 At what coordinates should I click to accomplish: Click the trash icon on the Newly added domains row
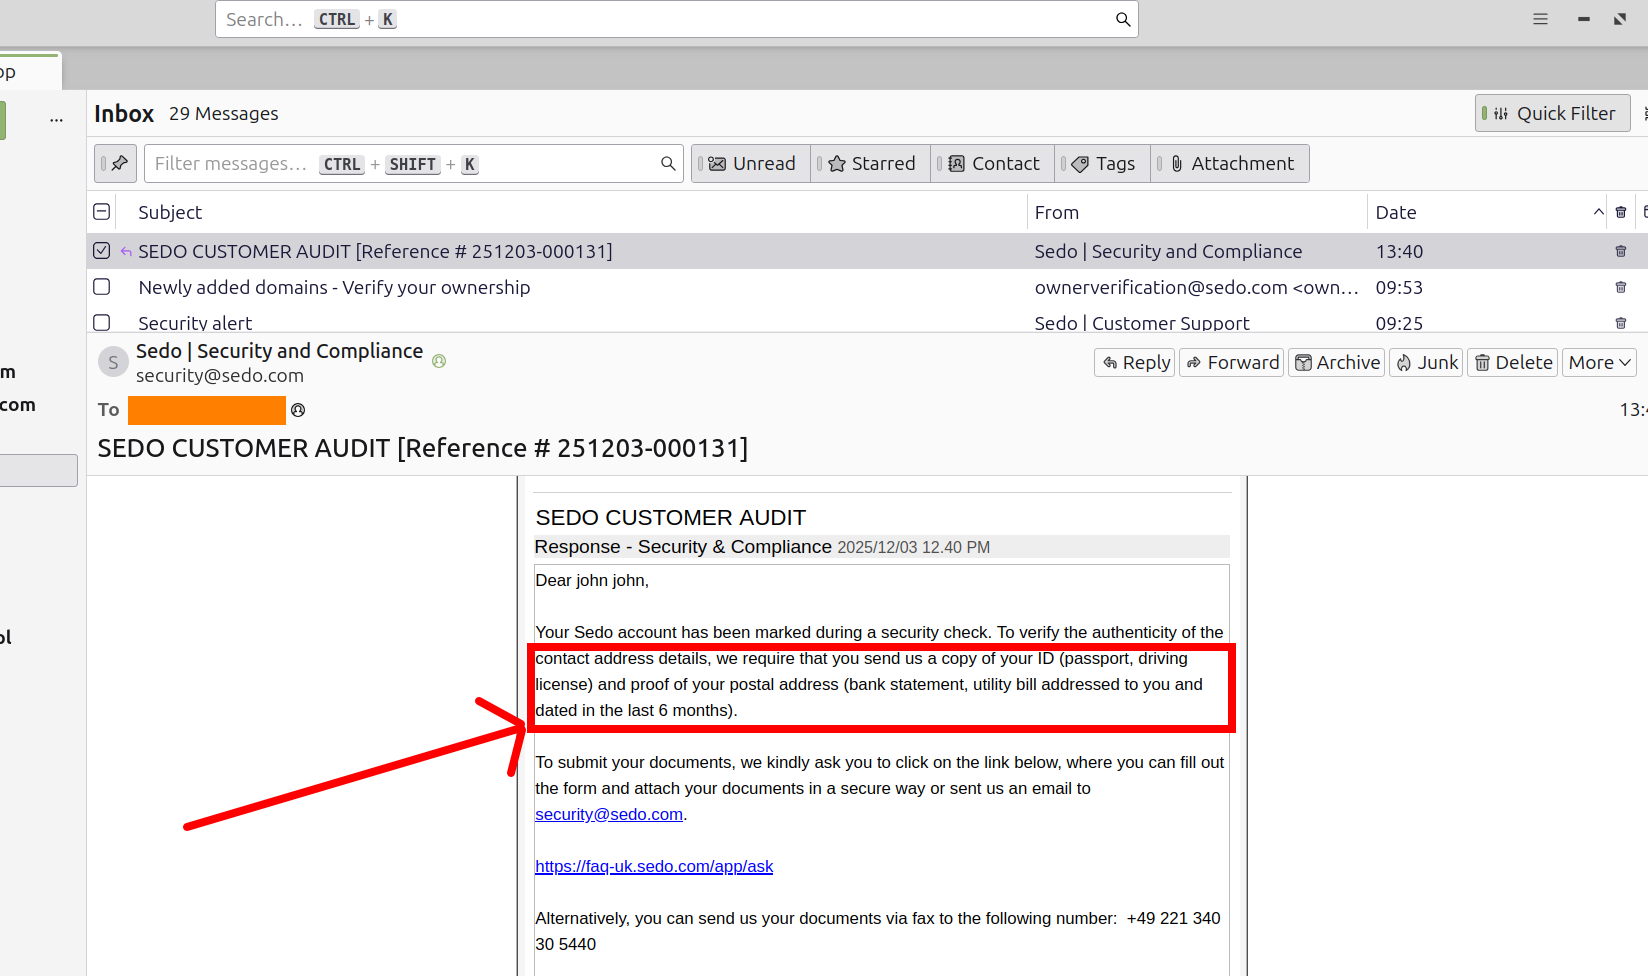(1621, 287)
